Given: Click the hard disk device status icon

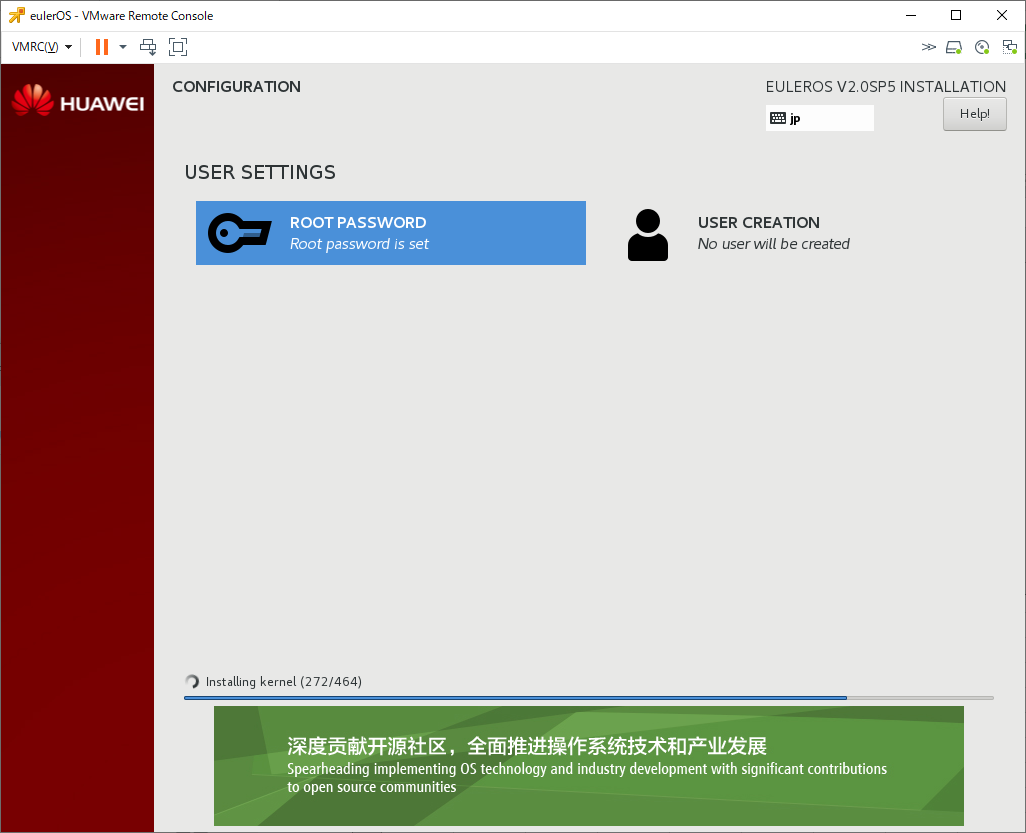Looking at the screenshot, I should point(953,46).
